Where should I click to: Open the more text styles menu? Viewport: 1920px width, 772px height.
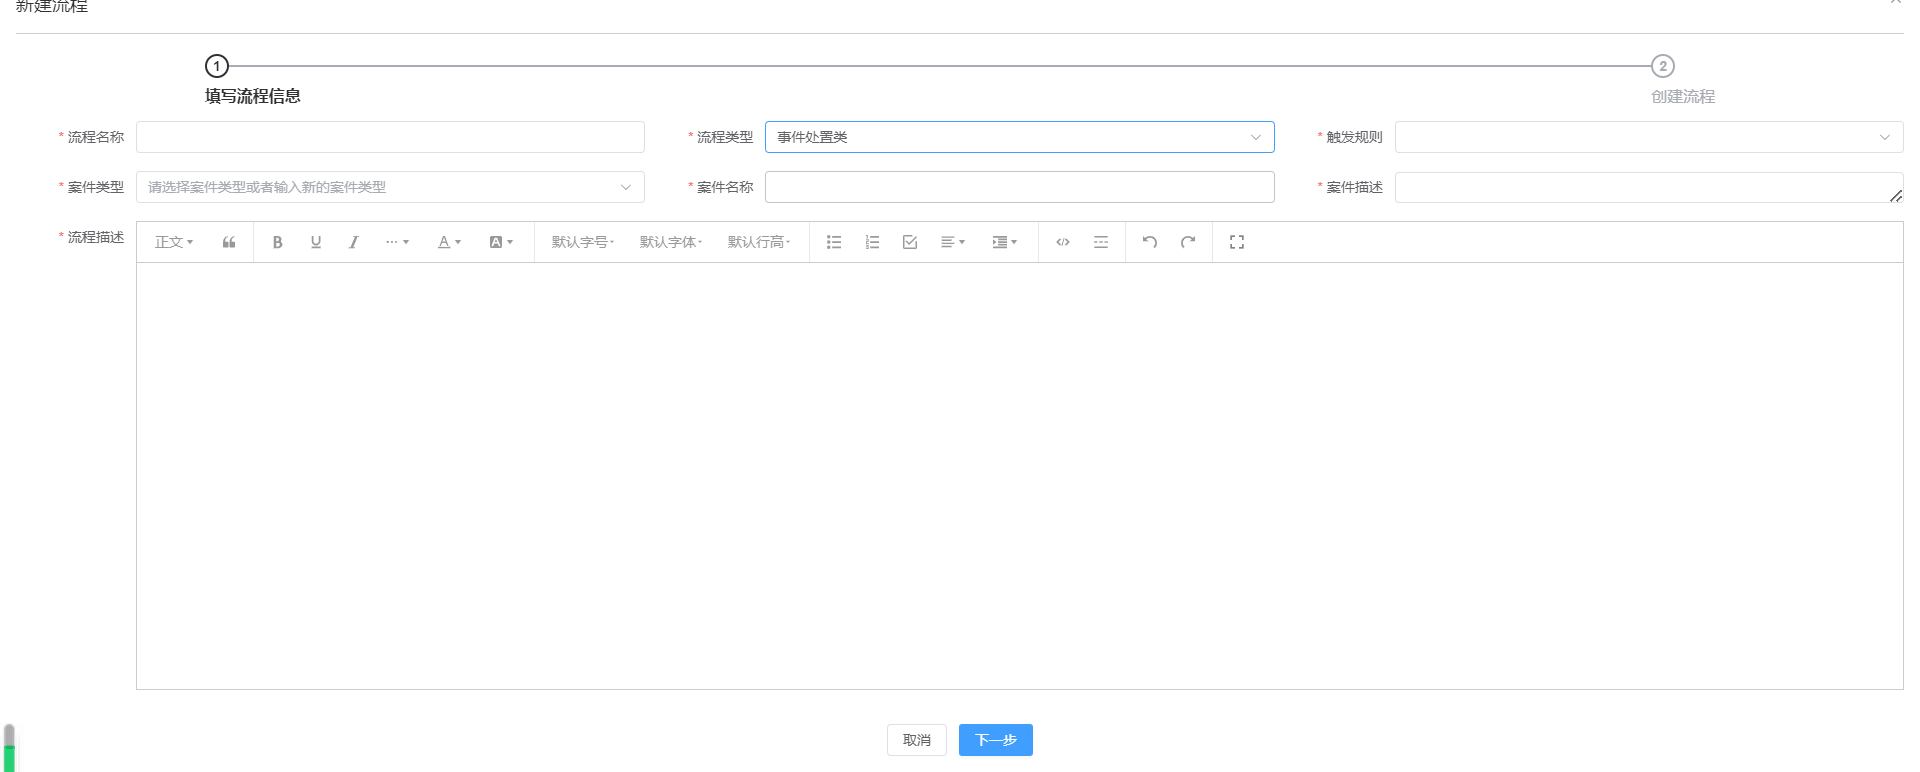397,242
